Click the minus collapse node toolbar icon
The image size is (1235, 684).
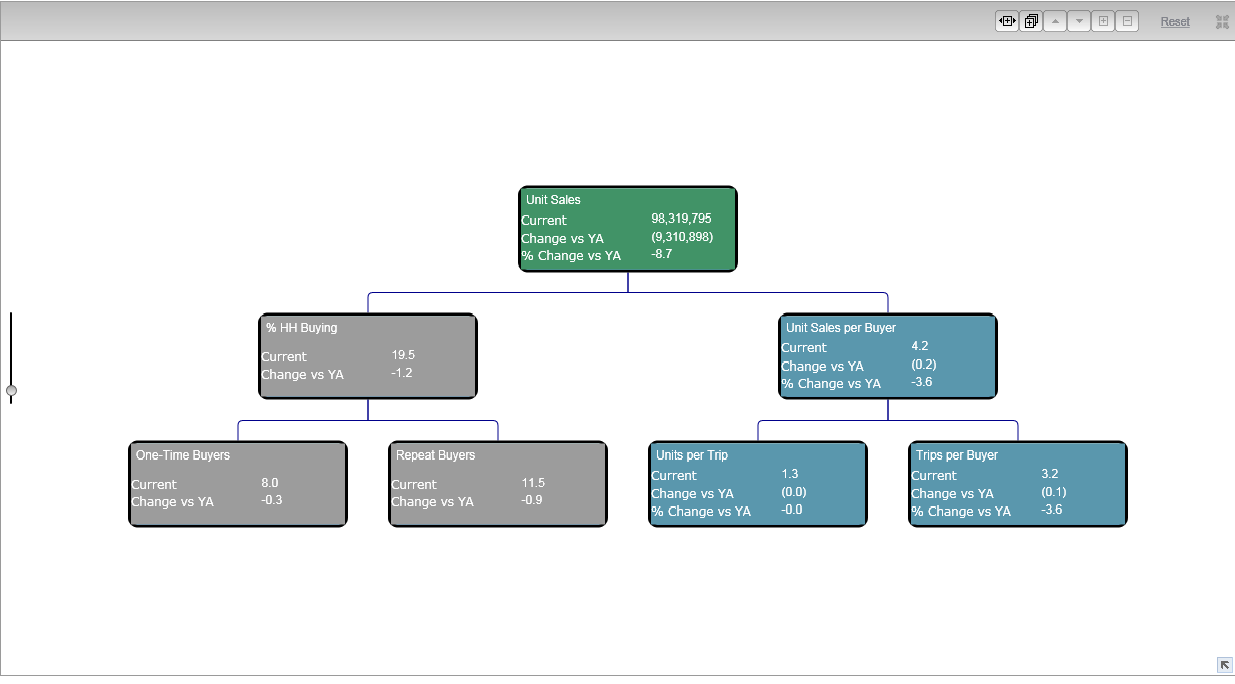coord(1127,21)
